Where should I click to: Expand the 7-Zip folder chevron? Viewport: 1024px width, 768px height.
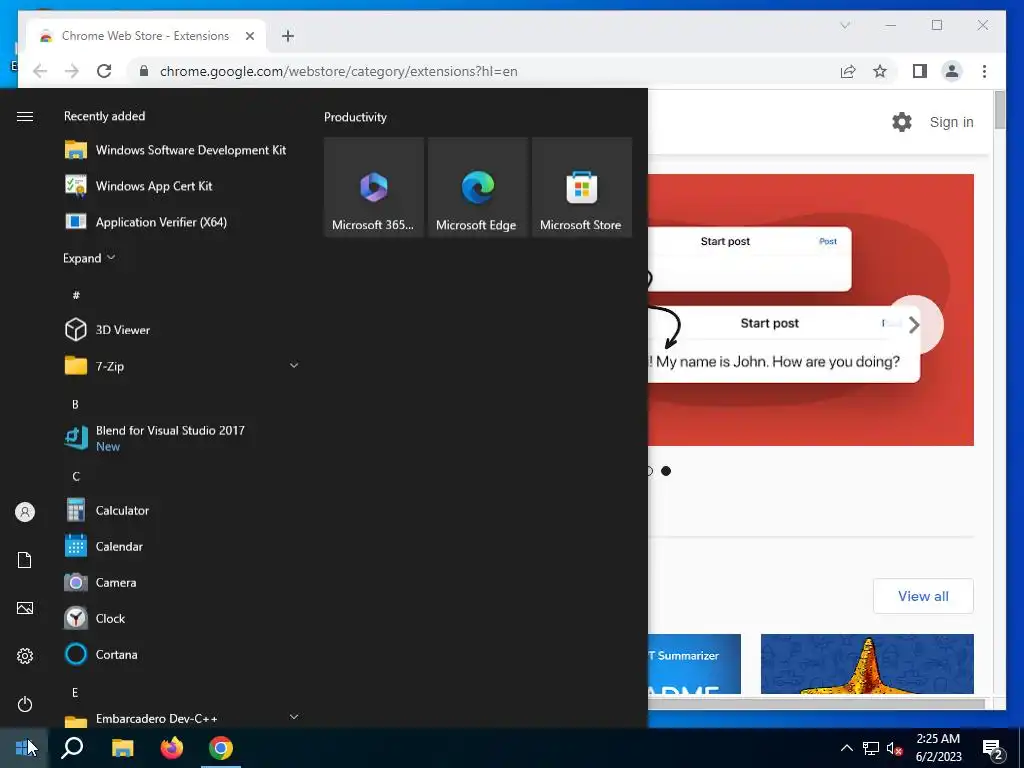(294, 366)
